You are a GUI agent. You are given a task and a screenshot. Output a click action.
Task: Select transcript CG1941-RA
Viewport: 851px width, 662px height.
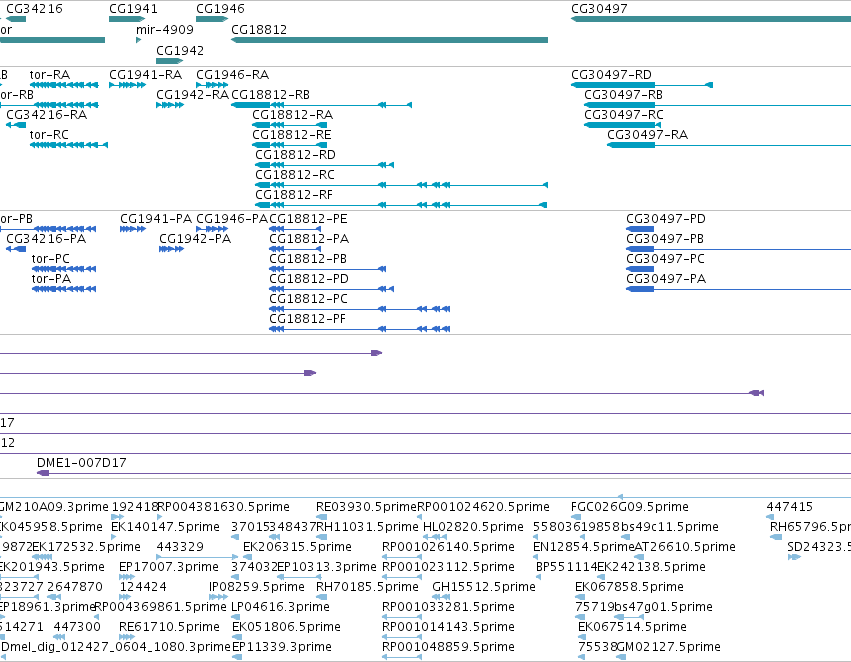127,85
